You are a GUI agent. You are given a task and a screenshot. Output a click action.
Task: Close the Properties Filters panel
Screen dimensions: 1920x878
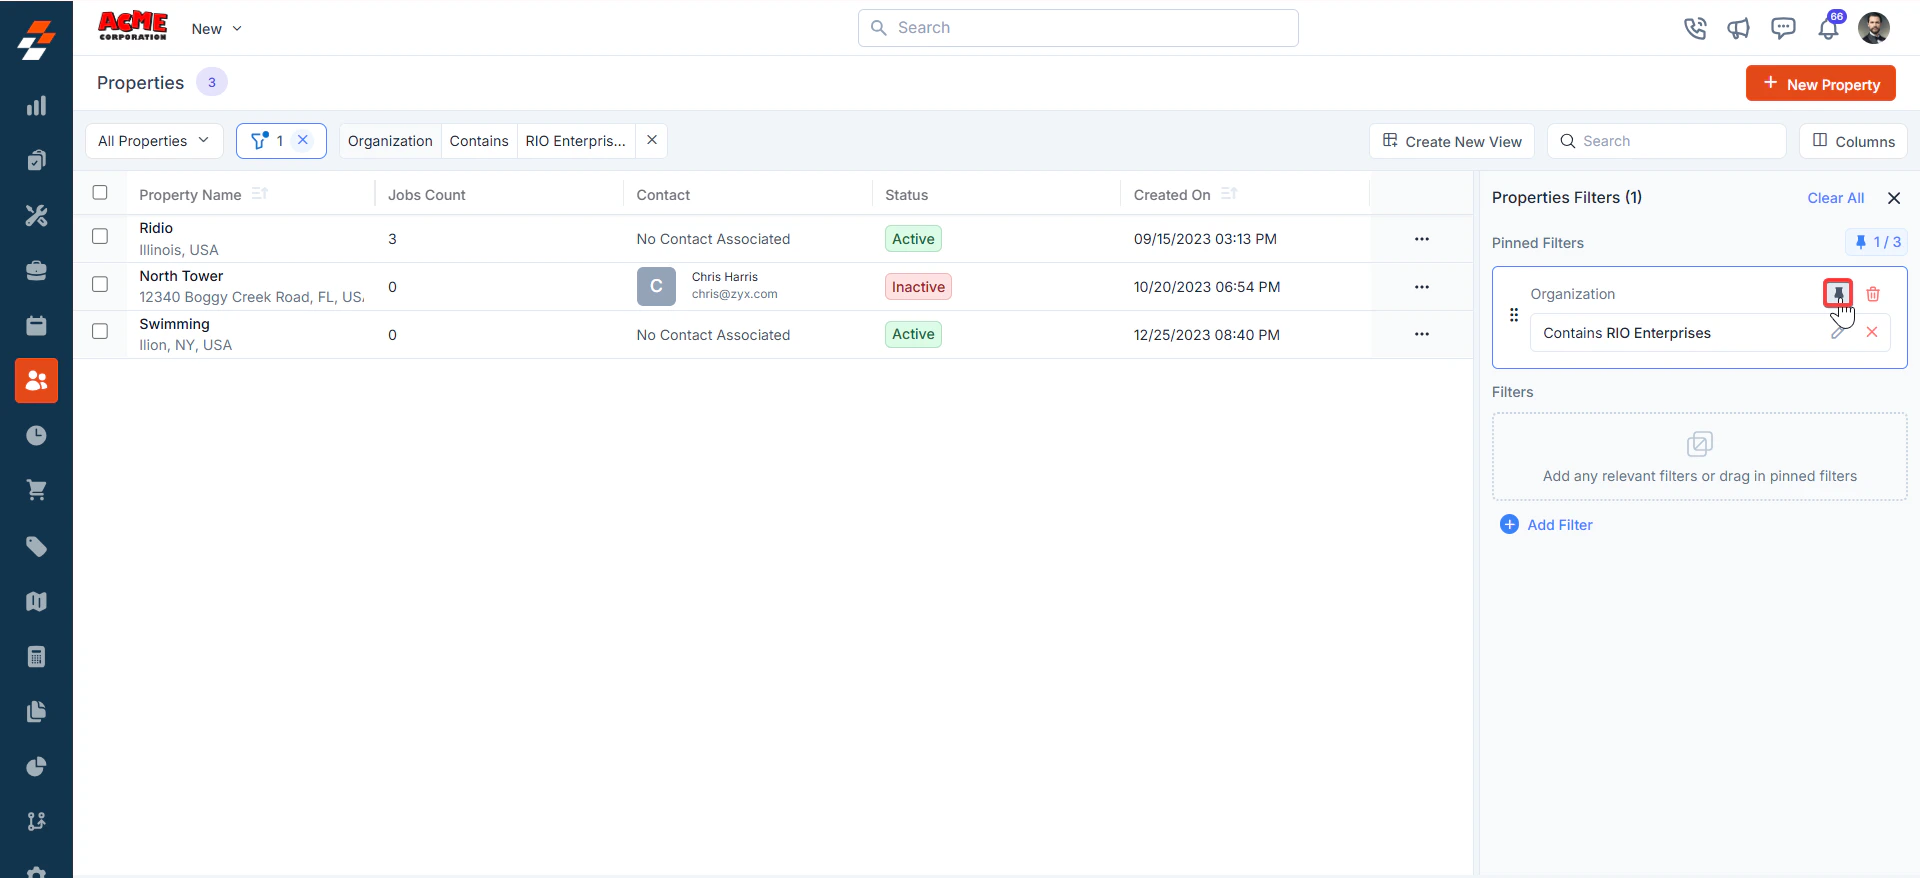point(1894,198)
